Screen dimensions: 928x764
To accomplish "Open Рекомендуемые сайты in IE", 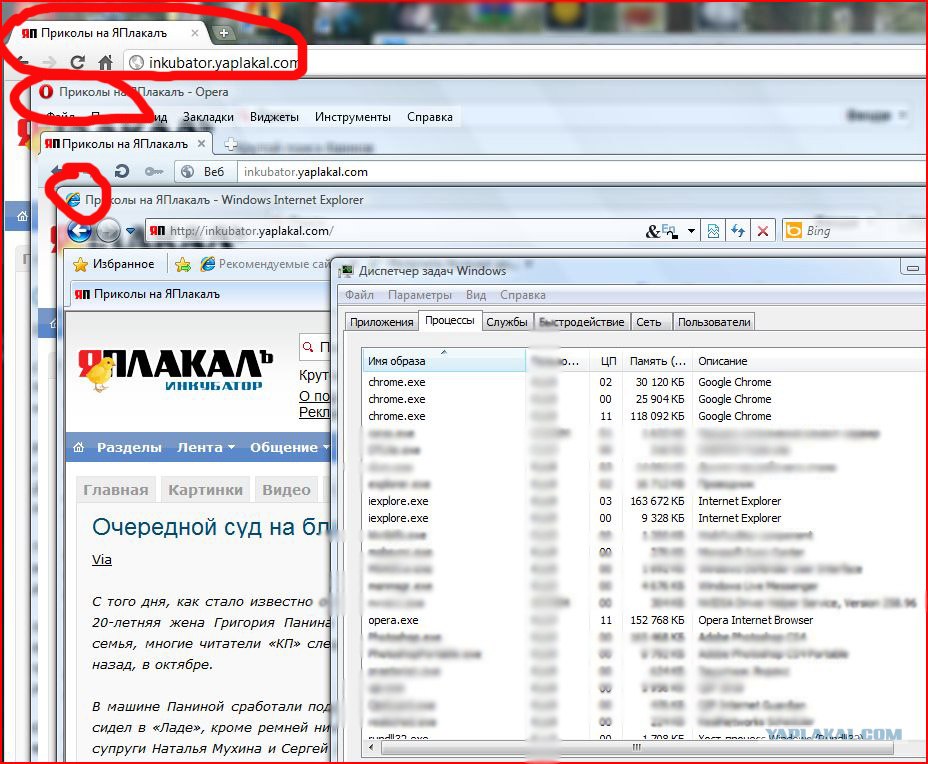I will [265, 264].
